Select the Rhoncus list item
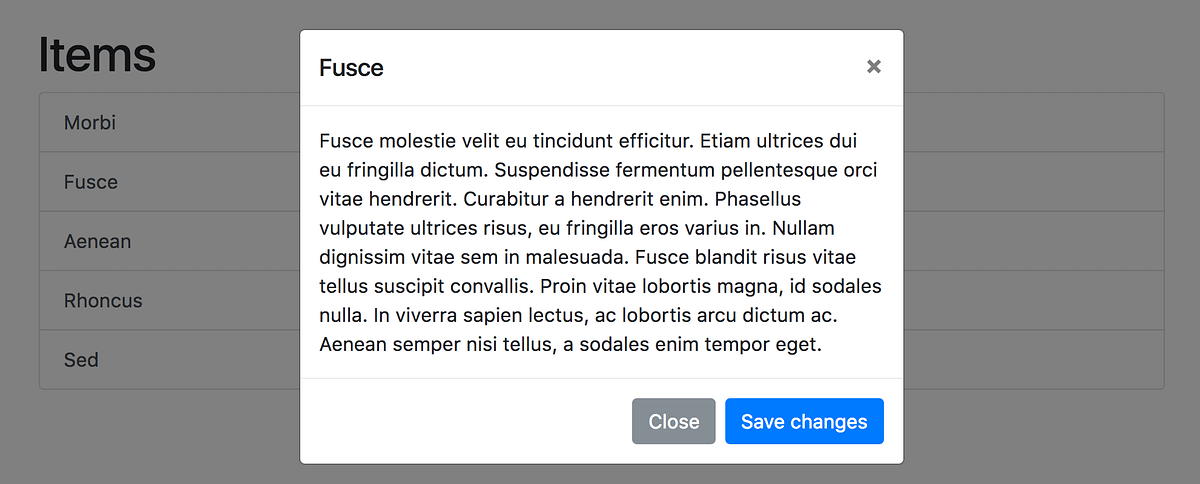The image size is (1200, 484). click(x=103, y=300)
